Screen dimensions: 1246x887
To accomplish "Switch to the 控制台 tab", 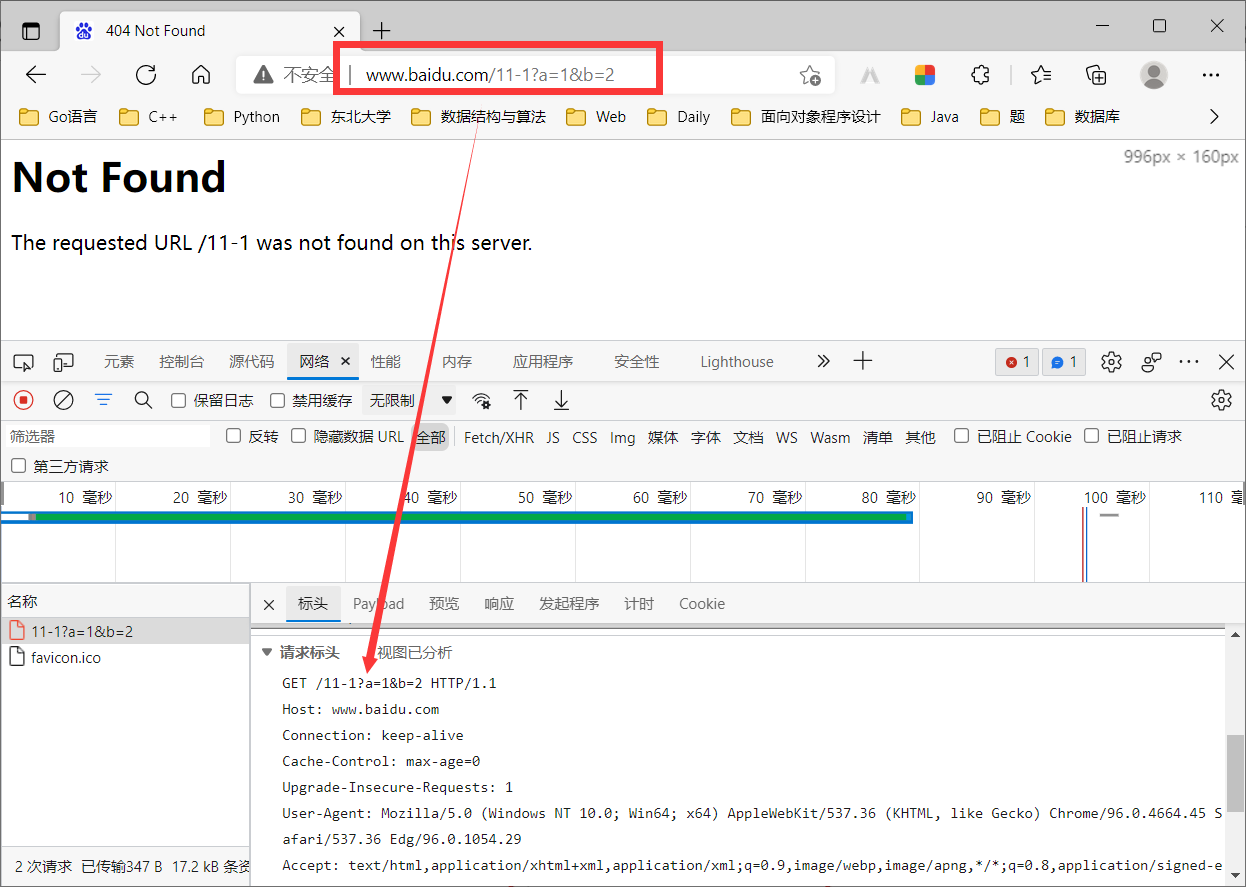I will pos(181,362).
